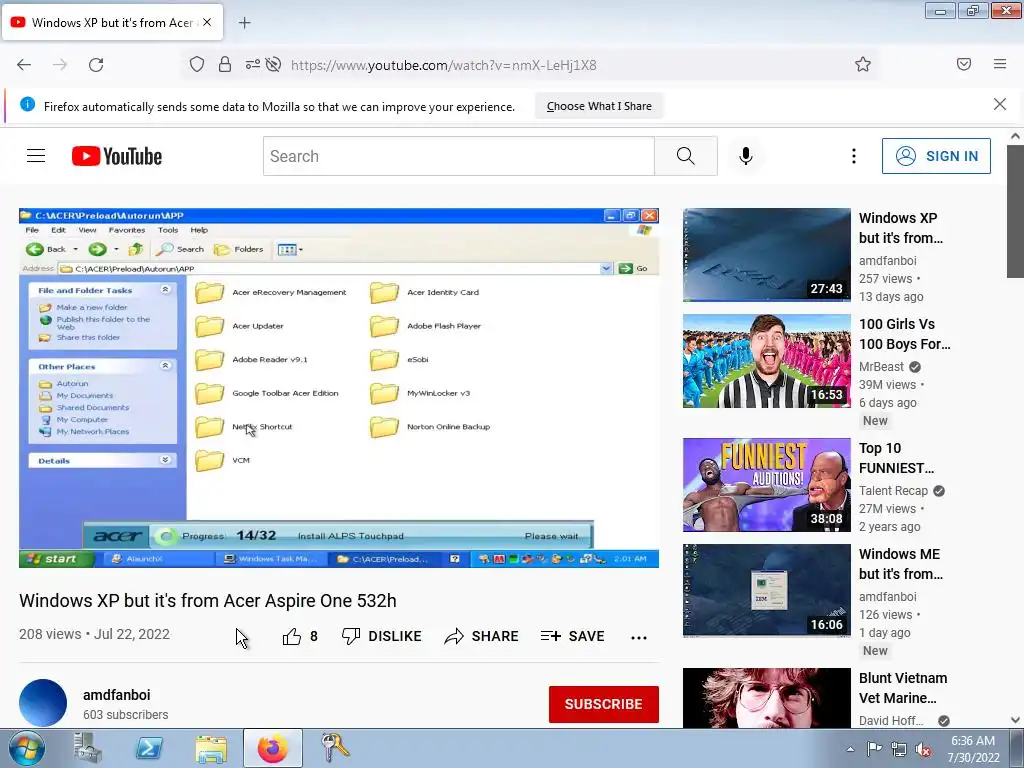Open Firefox application menu

pos(1000,64)
